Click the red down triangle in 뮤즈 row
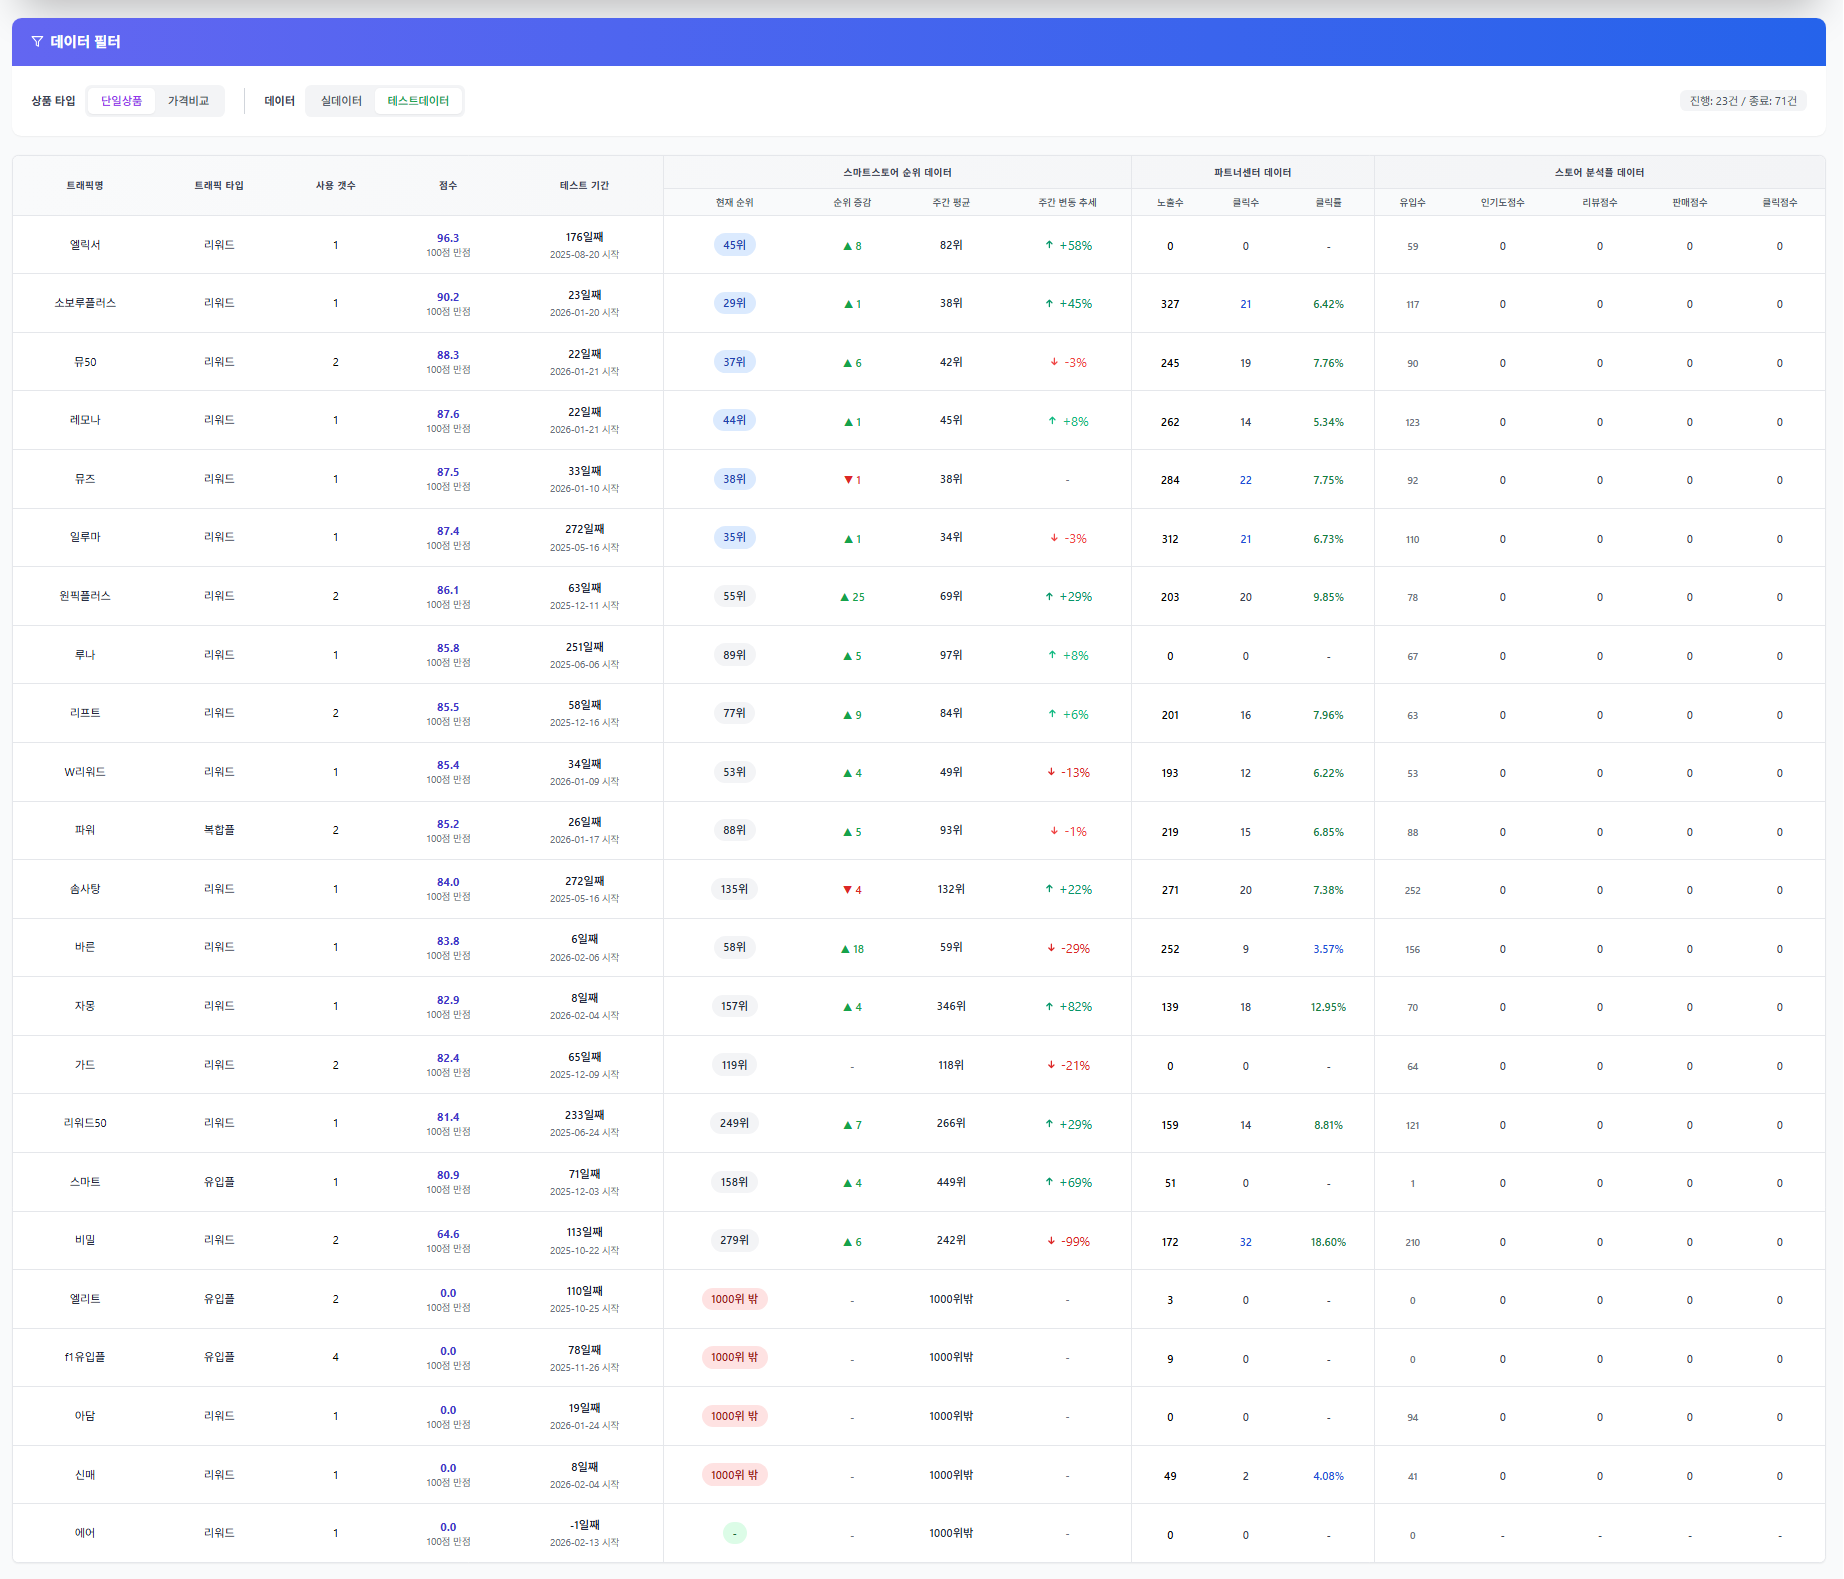Screen dimensions: 1844x1579 (x=848, y=480)
